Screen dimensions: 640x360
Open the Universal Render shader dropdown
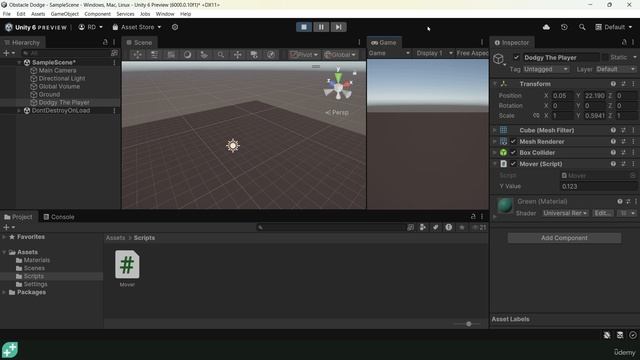pos(565,213)
